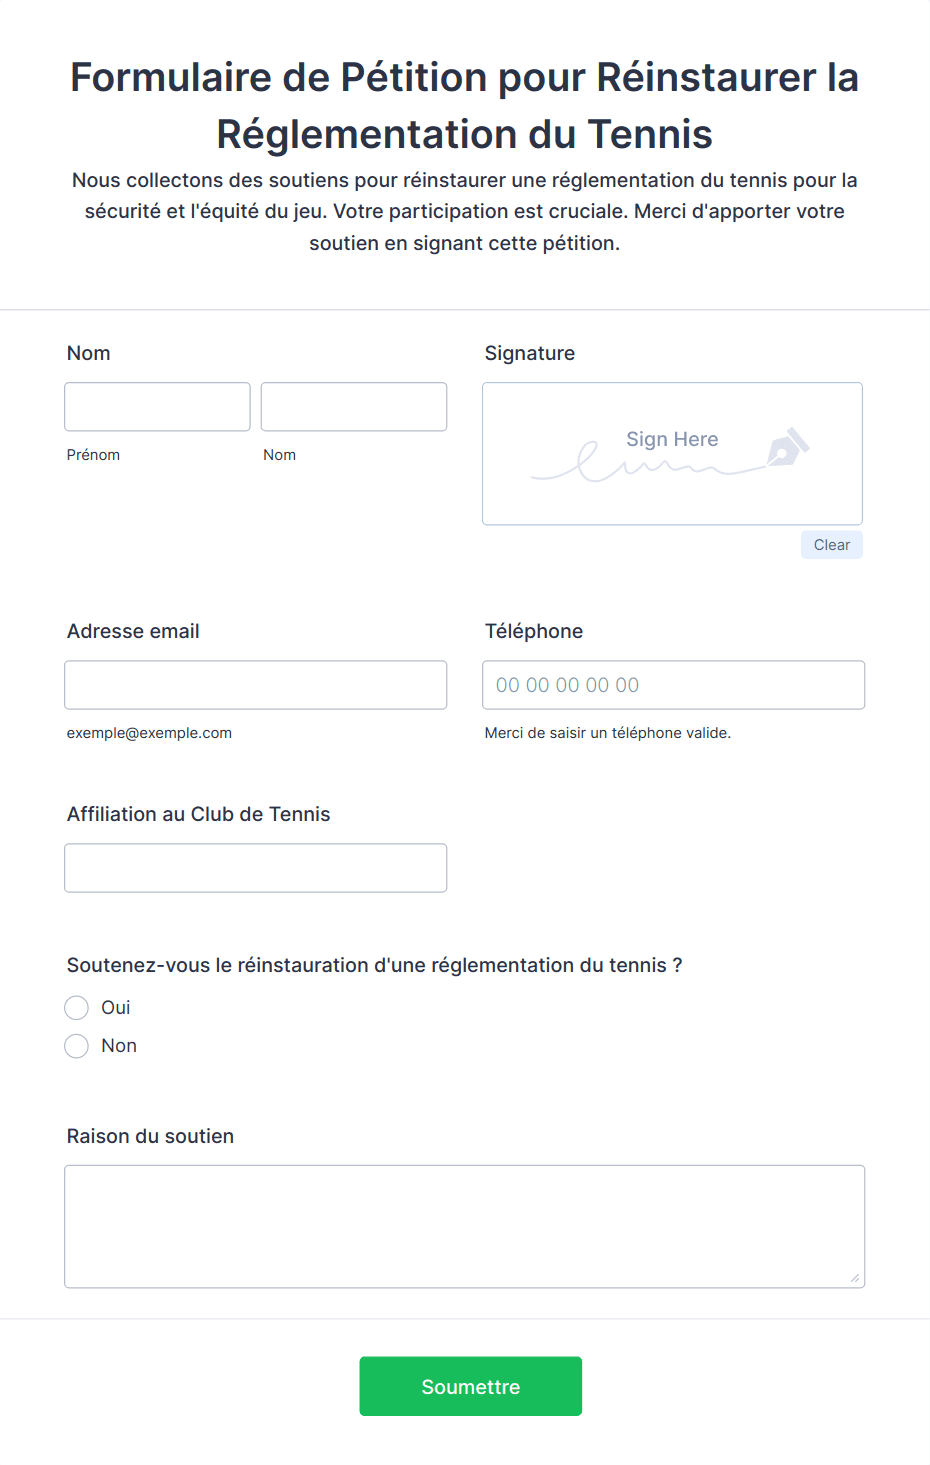Select the Non radio button
Image resolution: width=930 pixels, height=1465 pixels.
point(77,1046)
